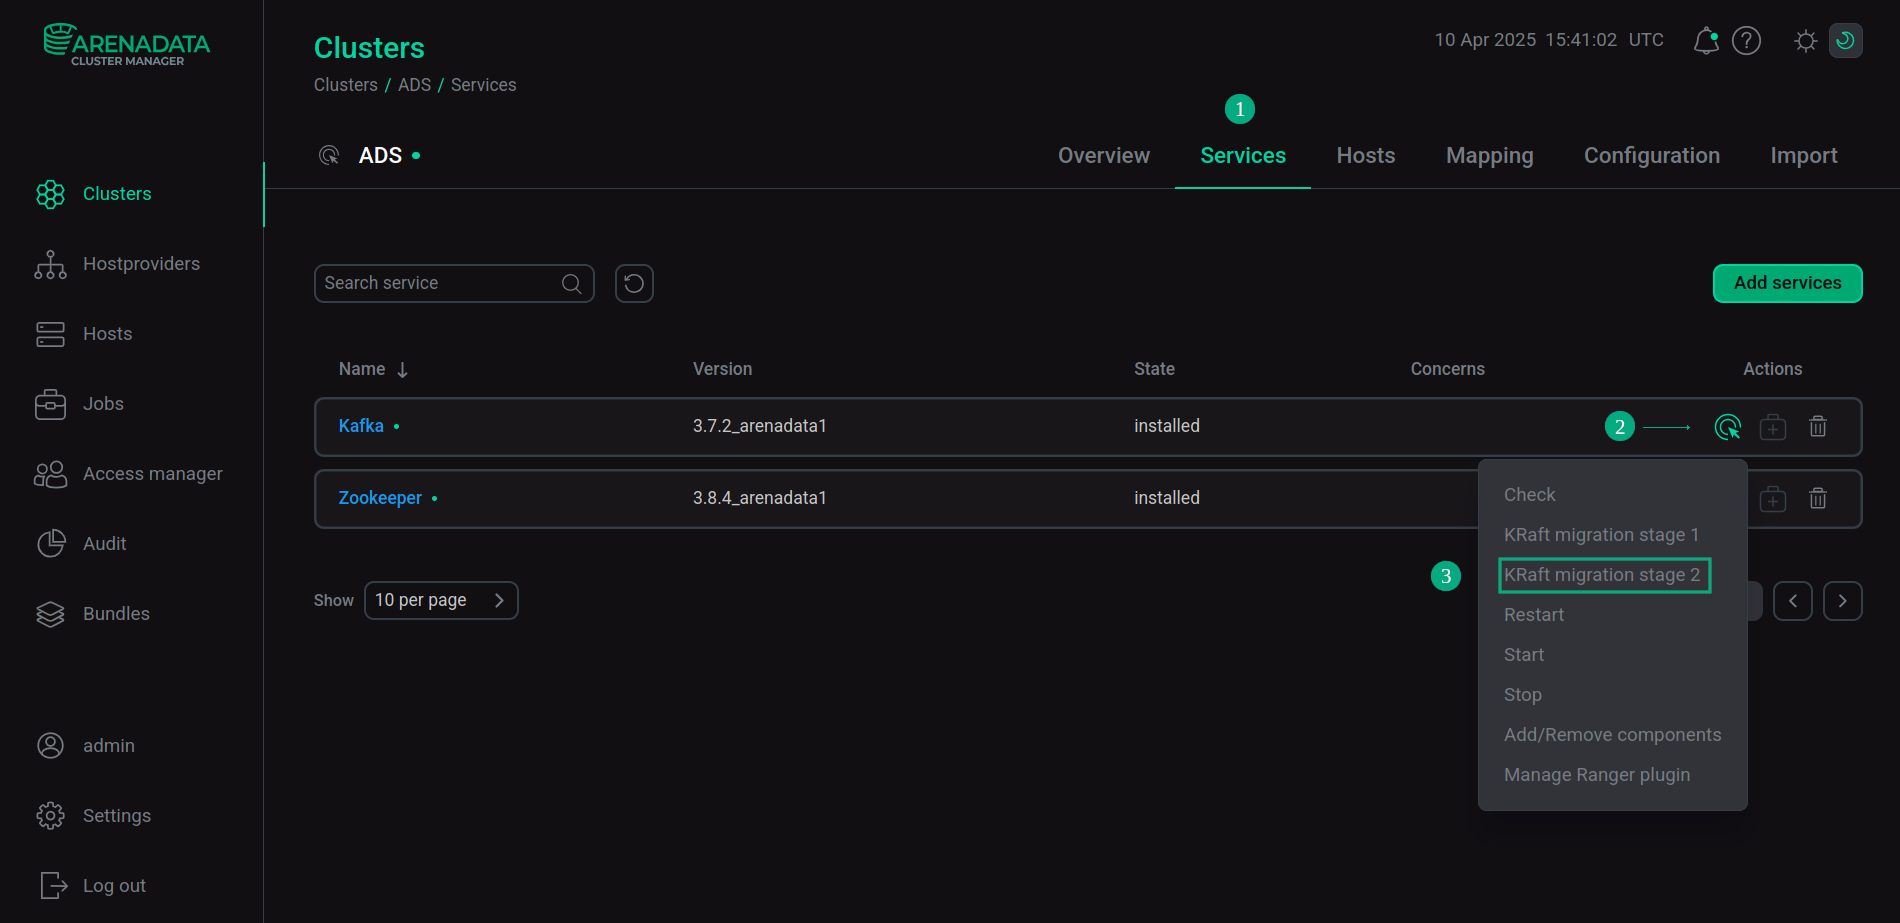
Task: Open the Zookeeper service link
Action: point(380,498)
